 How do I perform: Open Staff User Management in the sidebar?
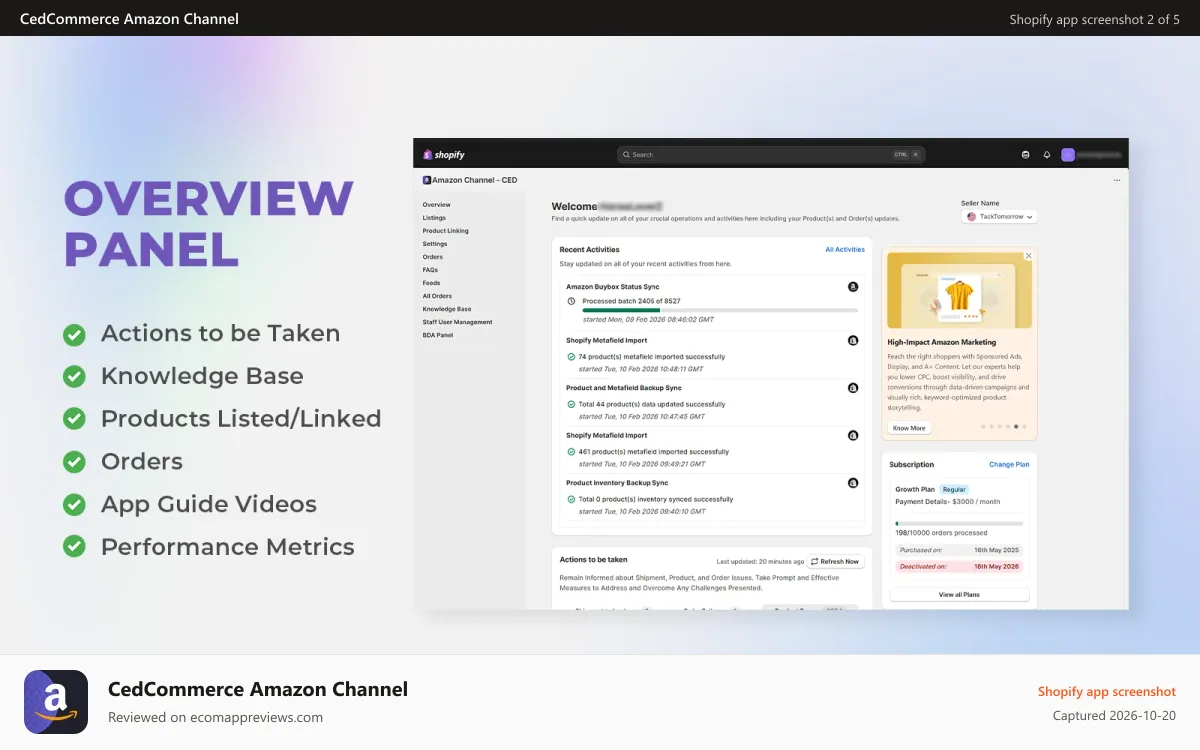click(457, 322)
